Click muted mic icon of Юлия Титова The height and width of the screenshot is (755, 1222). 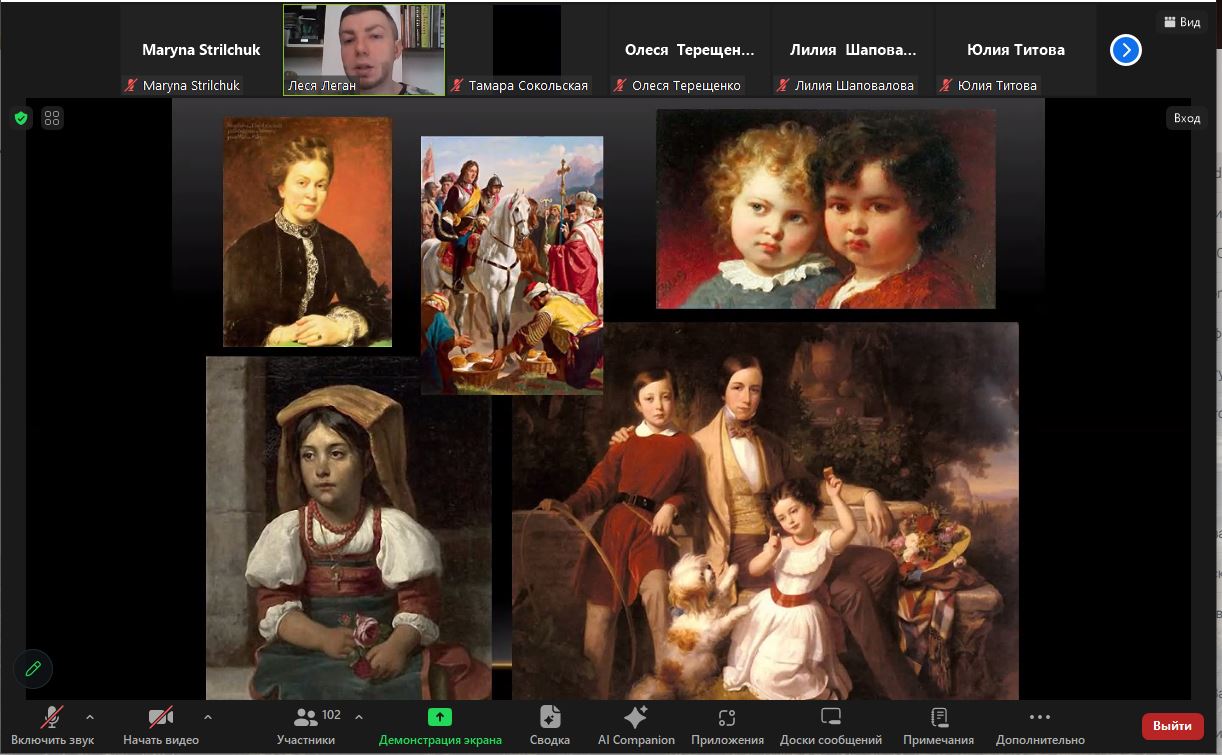click(x=946, y=86)
